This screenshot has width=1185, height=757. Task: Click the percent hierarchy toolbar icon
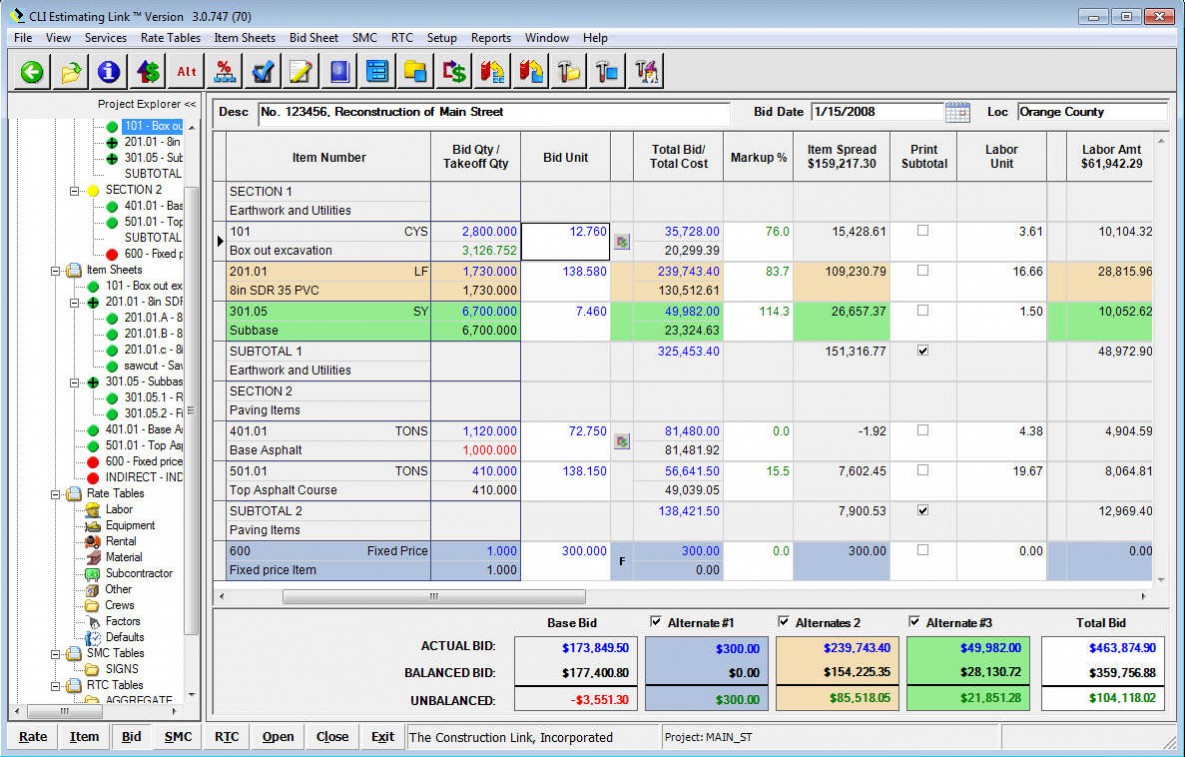[224, 72]
